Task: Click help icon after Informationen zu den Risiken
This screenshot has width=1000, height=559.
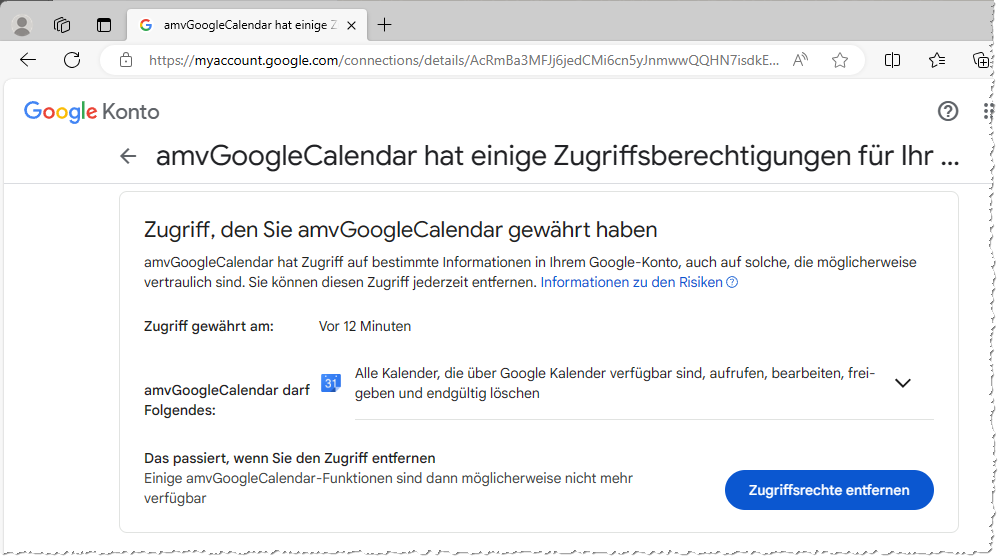Action: coord(732,282)
